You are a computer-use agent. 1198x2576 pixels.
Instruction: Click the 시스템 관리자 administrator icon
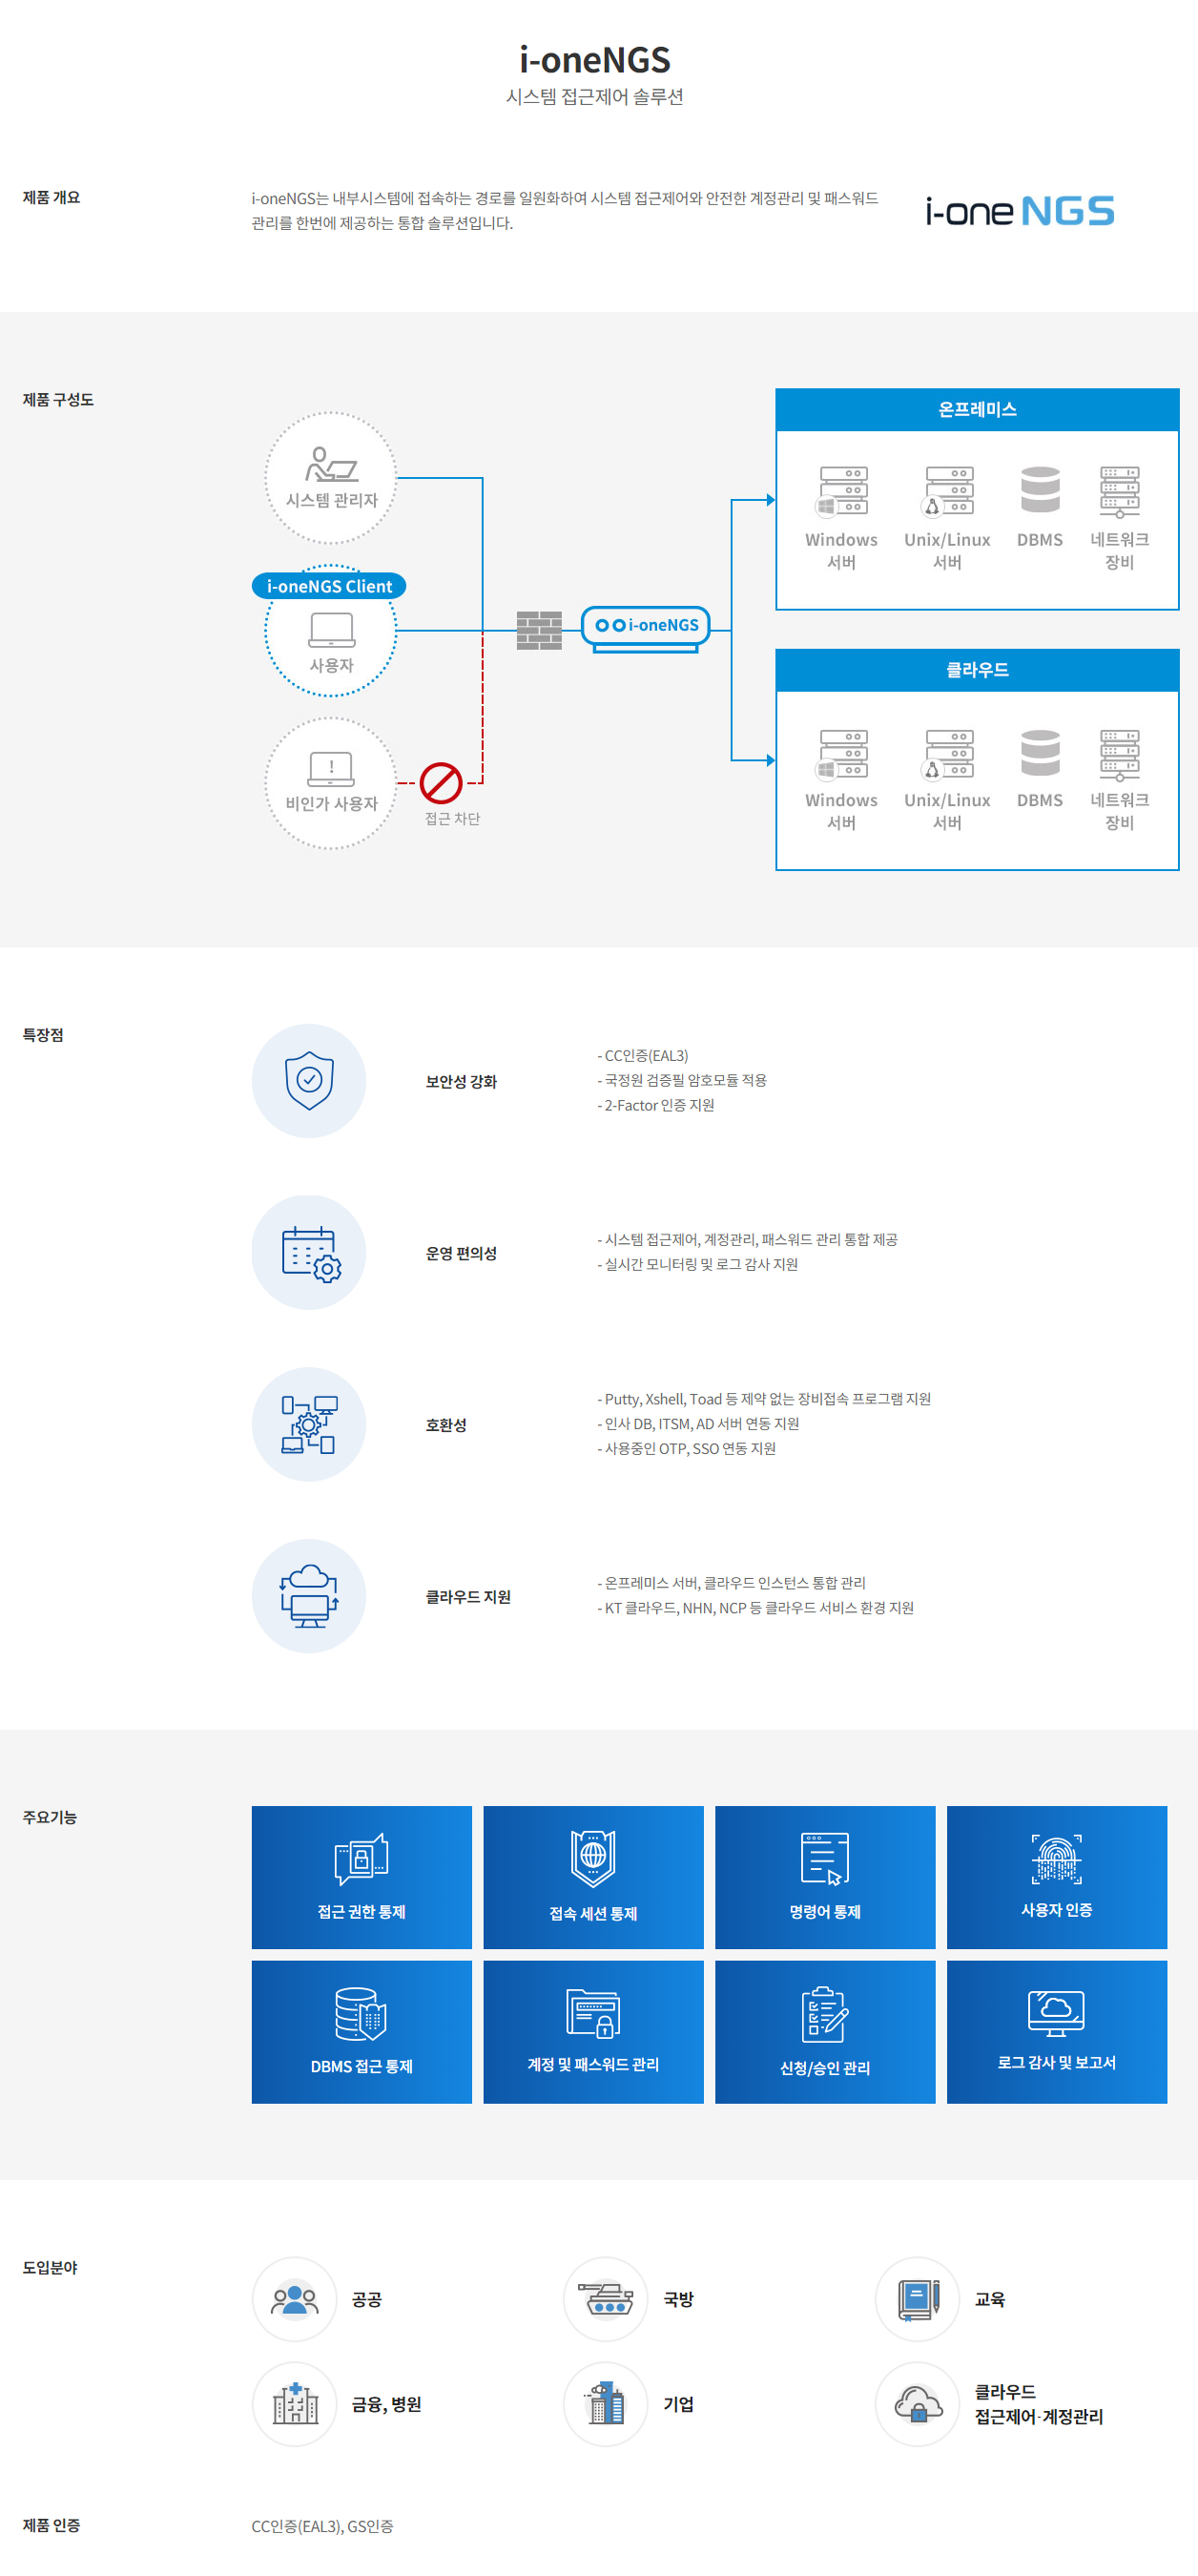coord(331,465)
